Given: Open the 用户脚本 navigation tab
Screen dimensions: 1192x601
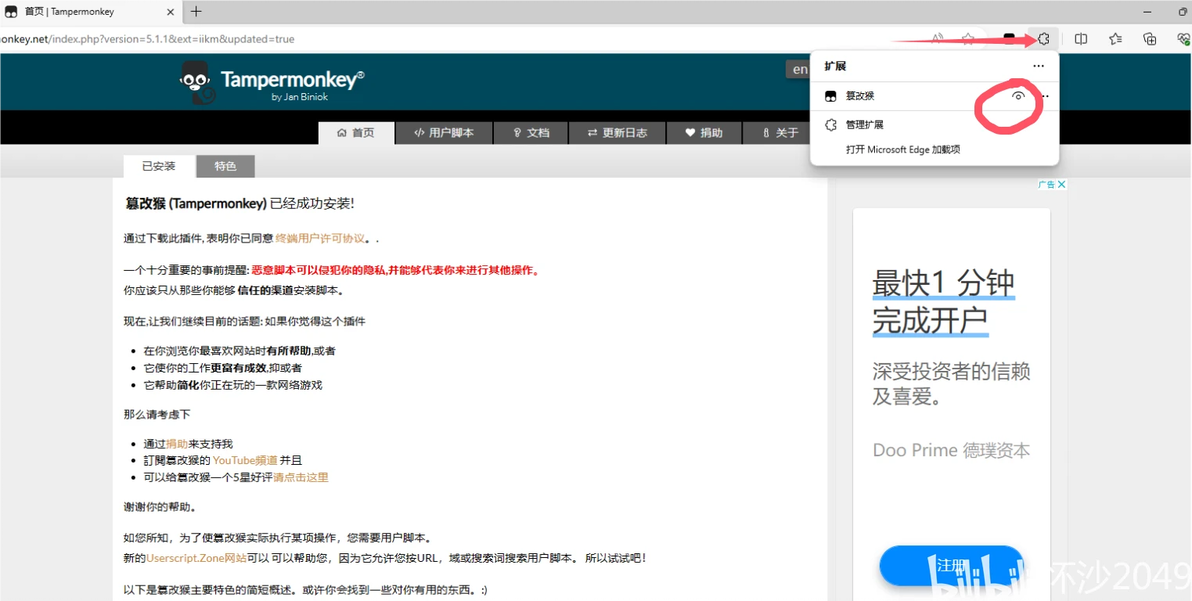Looking at the screenshot, I should pyautogui.click(x=444, y=133).
